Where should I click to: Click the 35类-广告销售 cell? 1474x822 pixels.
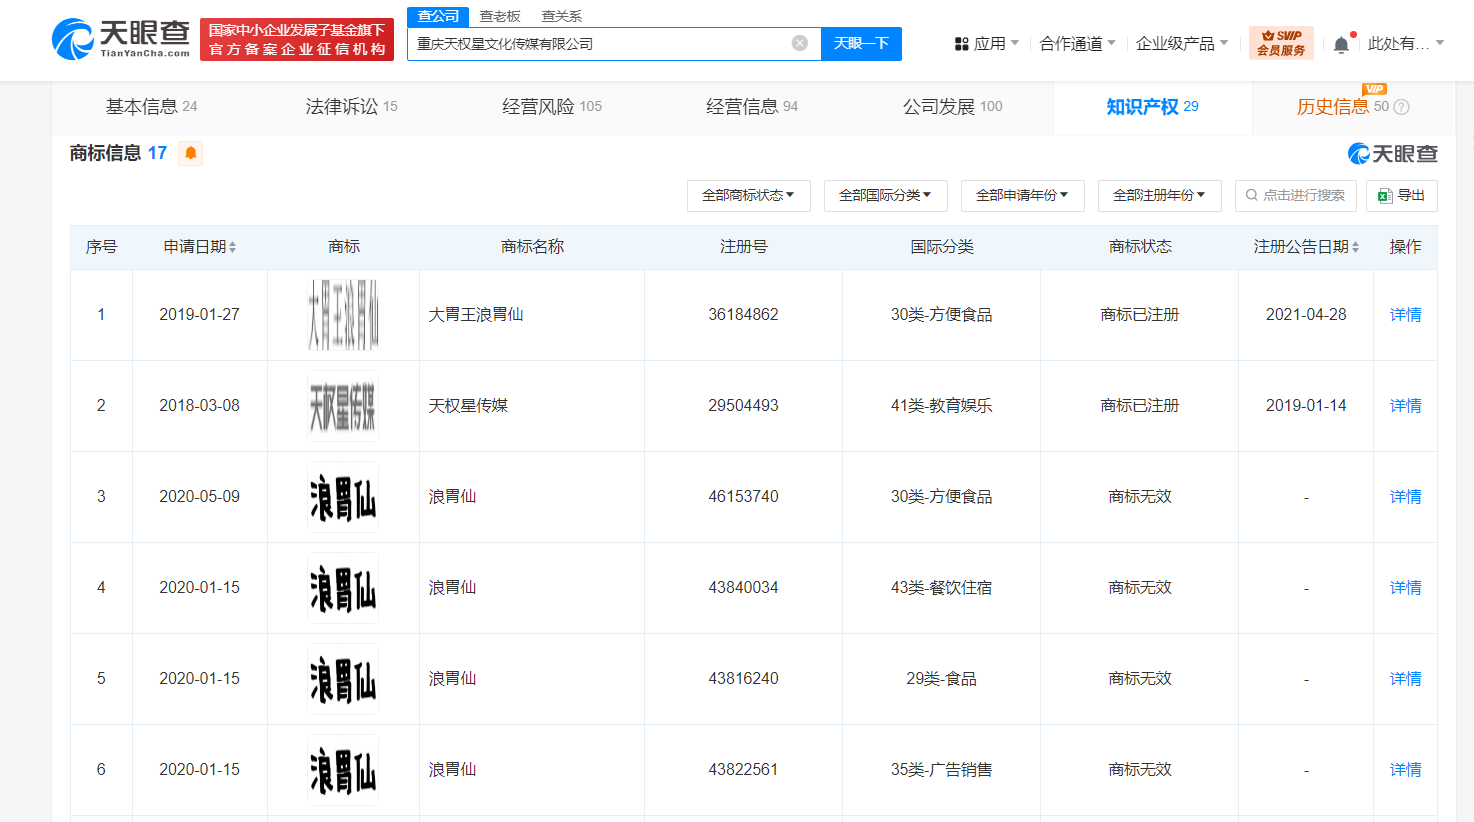click(x=941, y=770)
